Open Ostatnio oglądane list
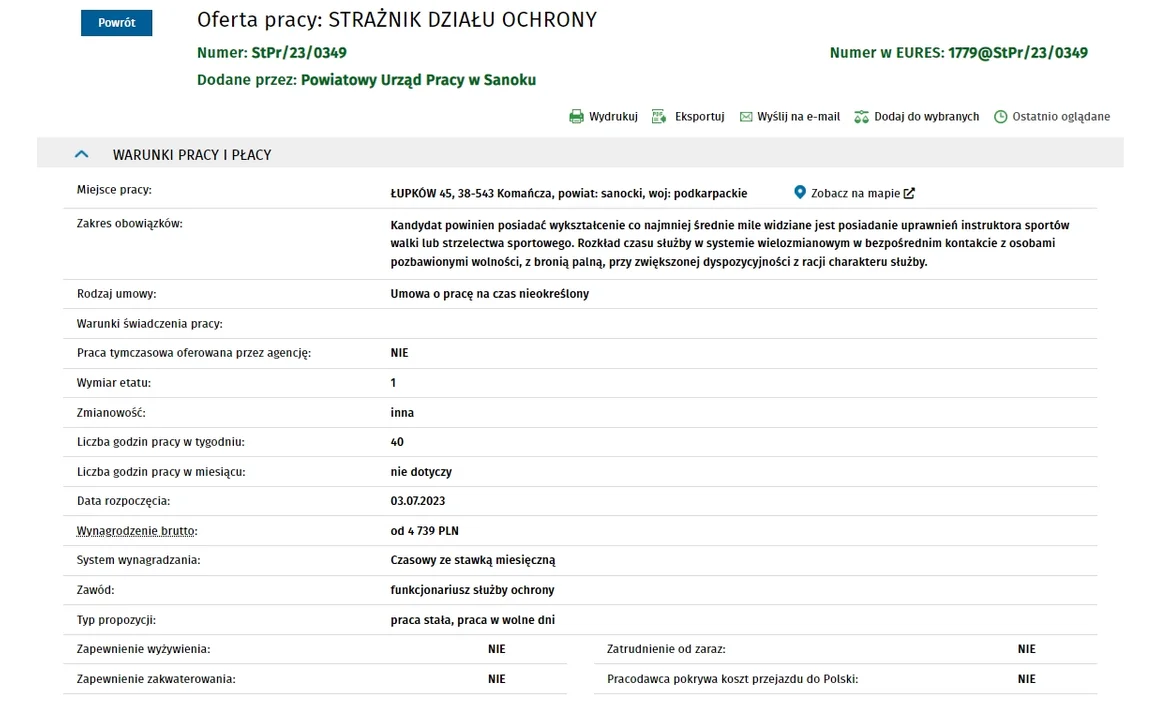Image resolution: width=1155 pixels, height=720 pixels. 1061,116
